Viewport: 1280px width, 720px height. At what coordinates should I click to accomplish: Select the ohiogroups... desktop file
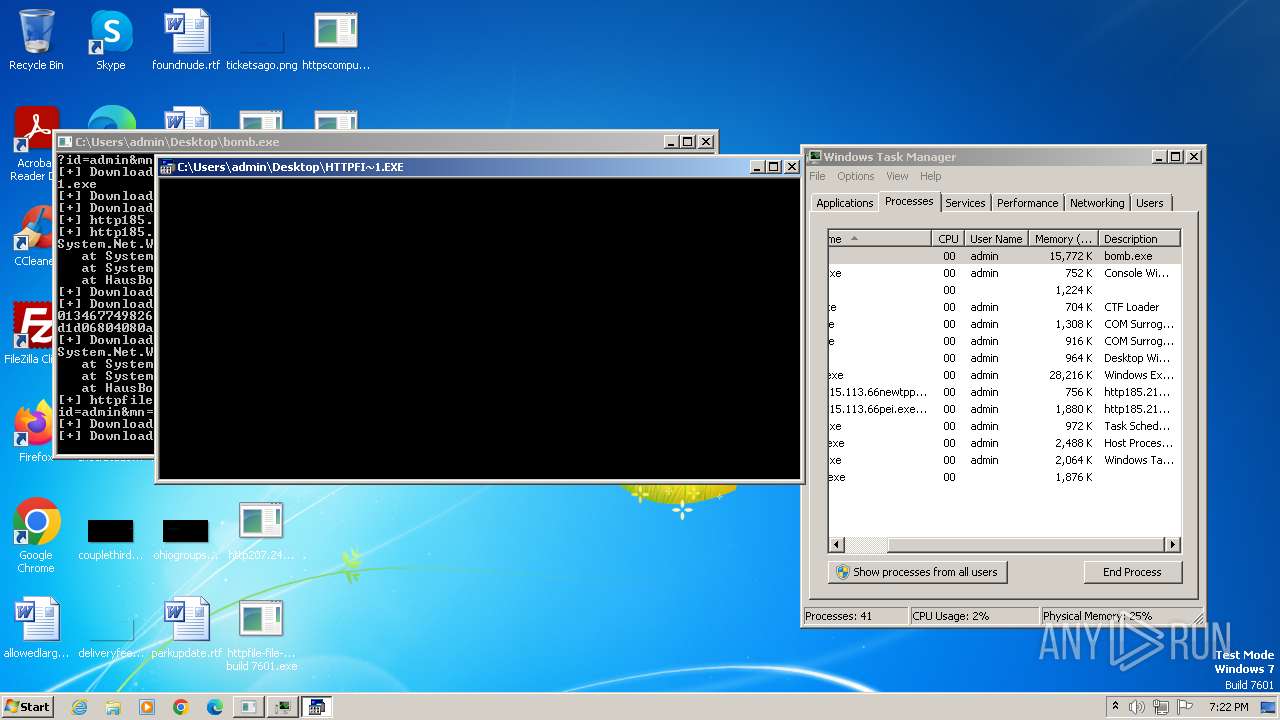pos(186,539)
